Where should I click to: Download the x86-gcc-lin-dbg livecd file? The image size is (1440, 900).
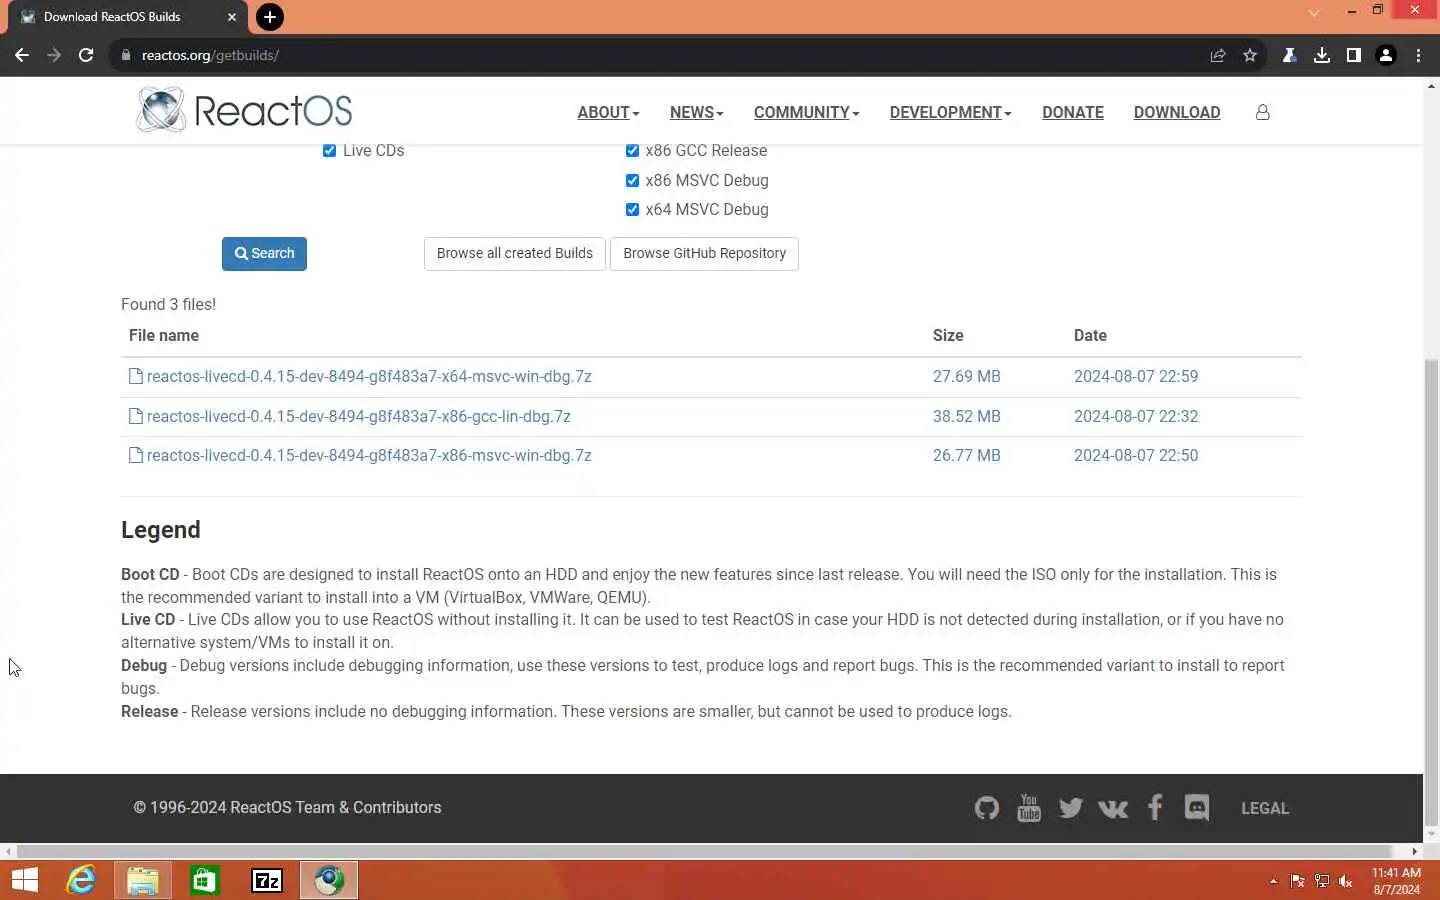tap(359, 416)
